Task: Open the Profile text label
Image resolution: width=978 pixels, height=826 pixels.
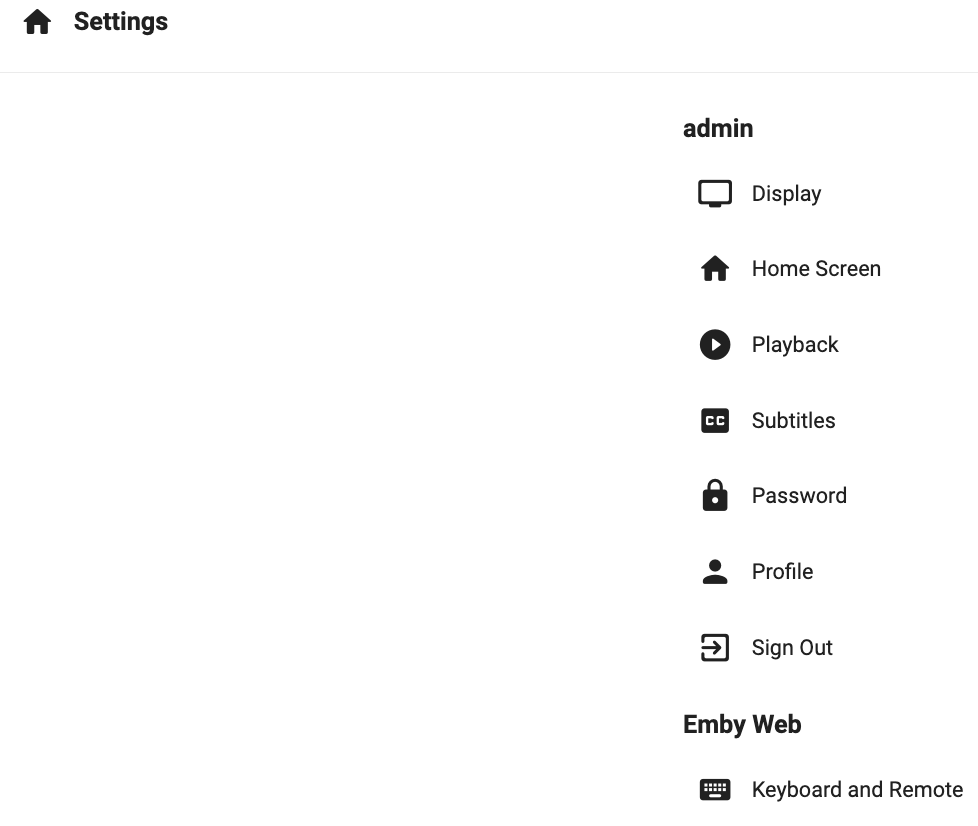Action: coord(782,572)
